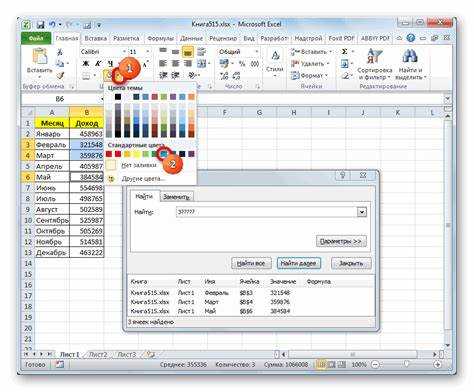
Task: Click the Параметры >> button
Action: (341, 241)
